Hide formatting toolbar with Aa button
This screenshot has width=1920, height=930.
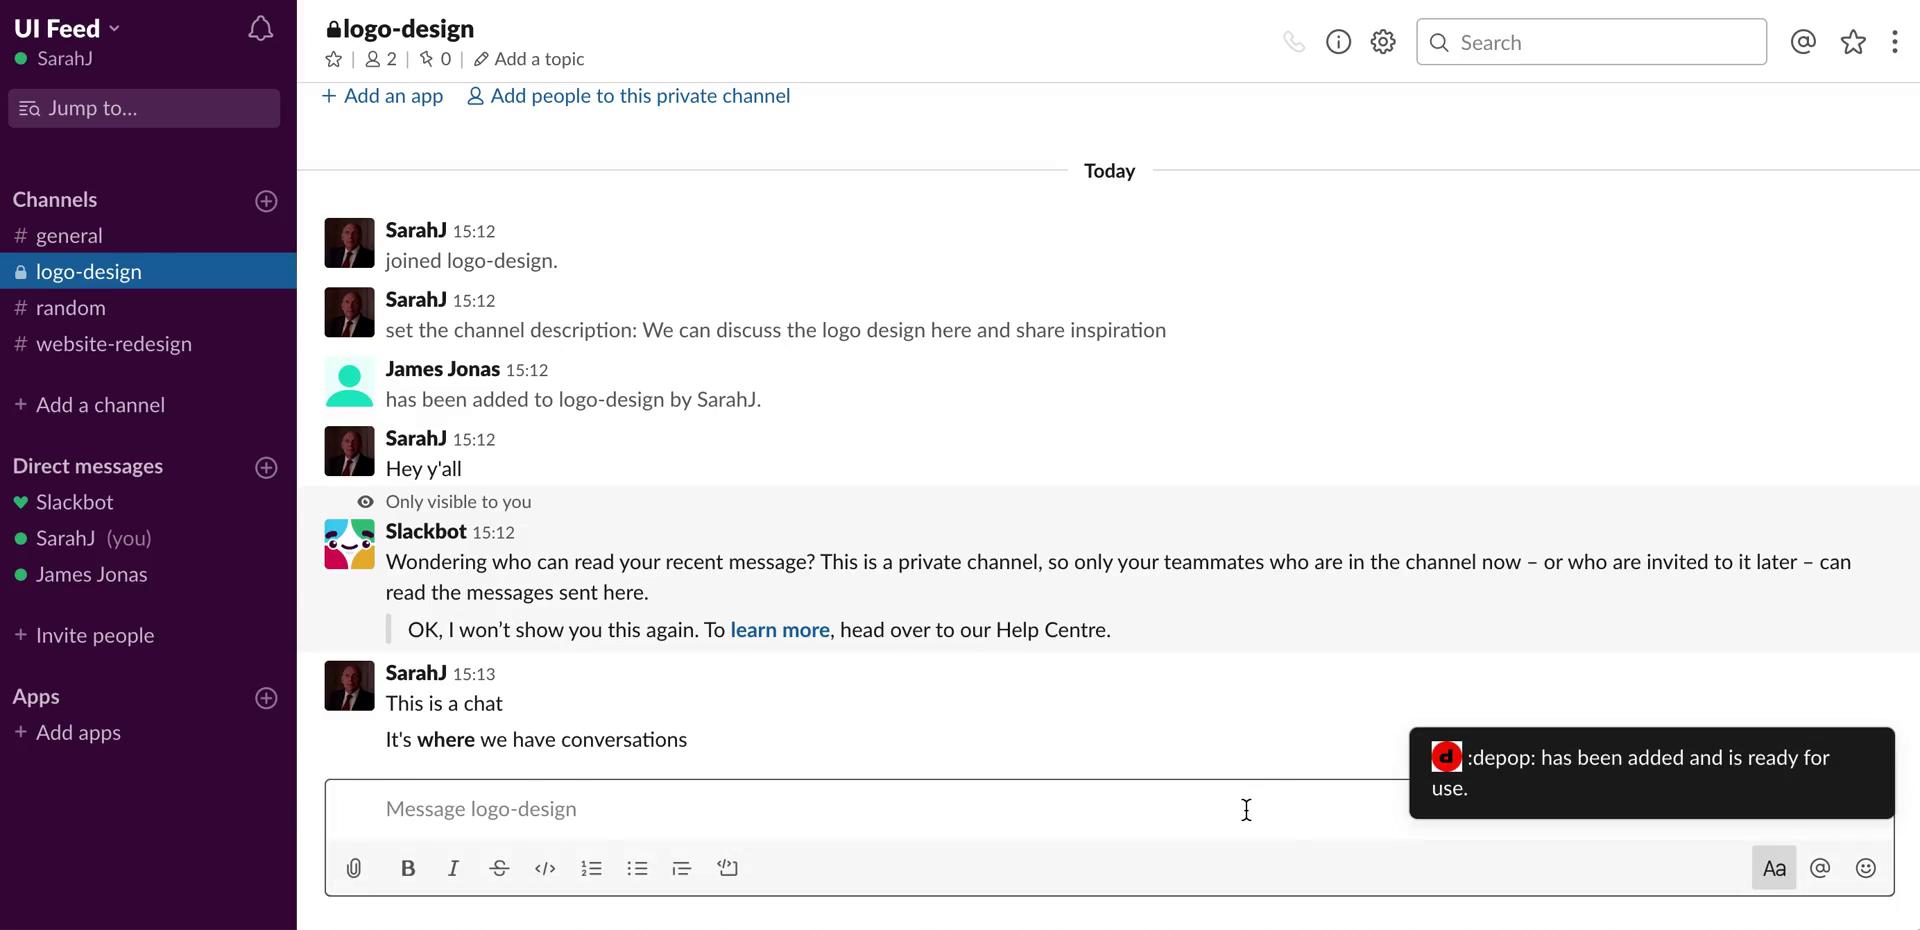[x=1774, y=868]
